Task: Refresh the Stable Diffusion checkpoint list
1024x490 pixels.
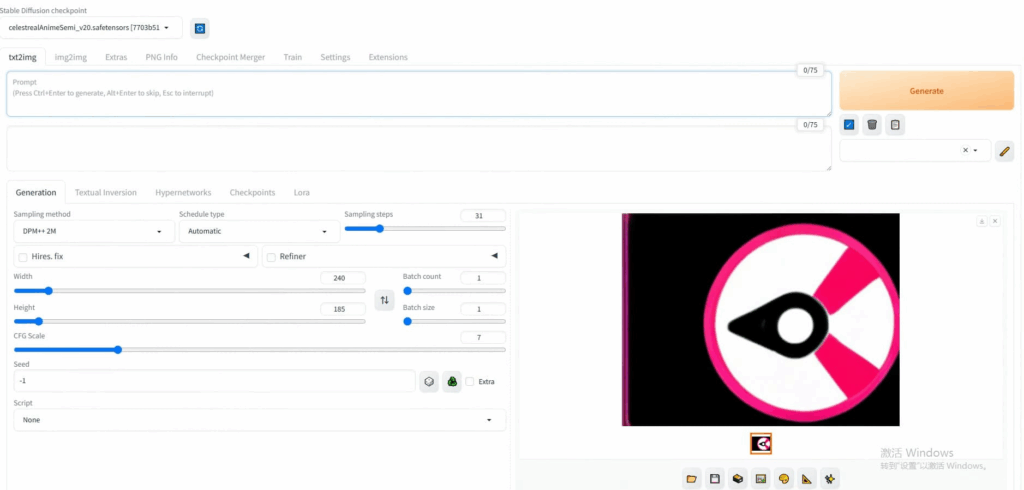Action: (200, 29)
